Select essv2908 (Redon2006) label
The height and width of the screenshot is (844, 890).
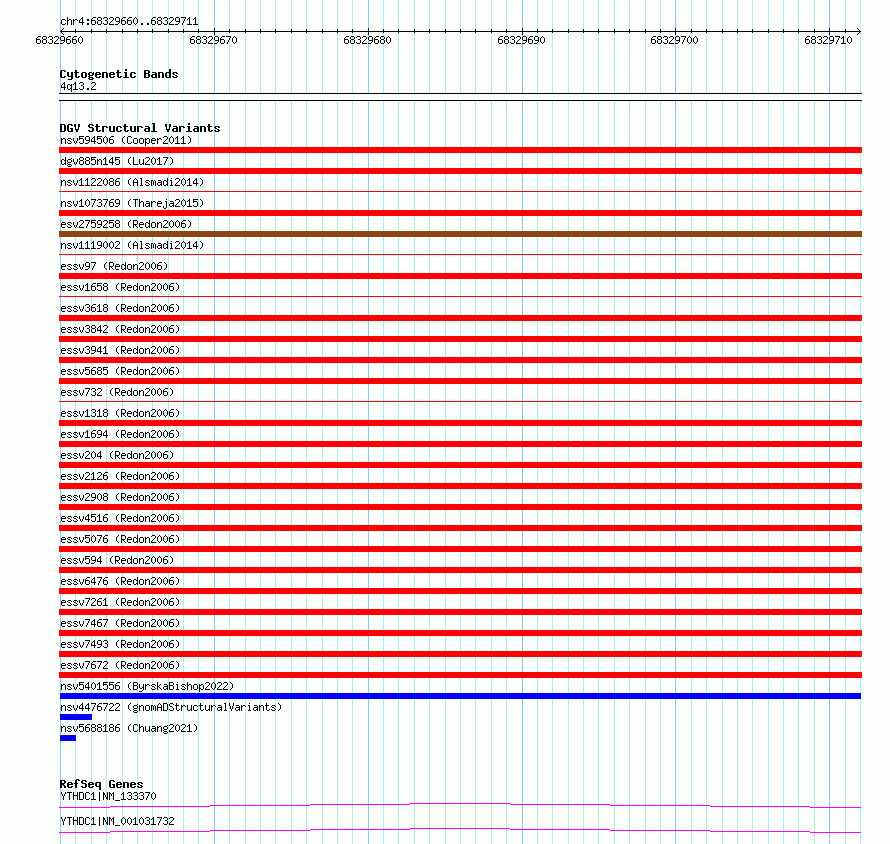pyautogui.click(x=120, y=497)
